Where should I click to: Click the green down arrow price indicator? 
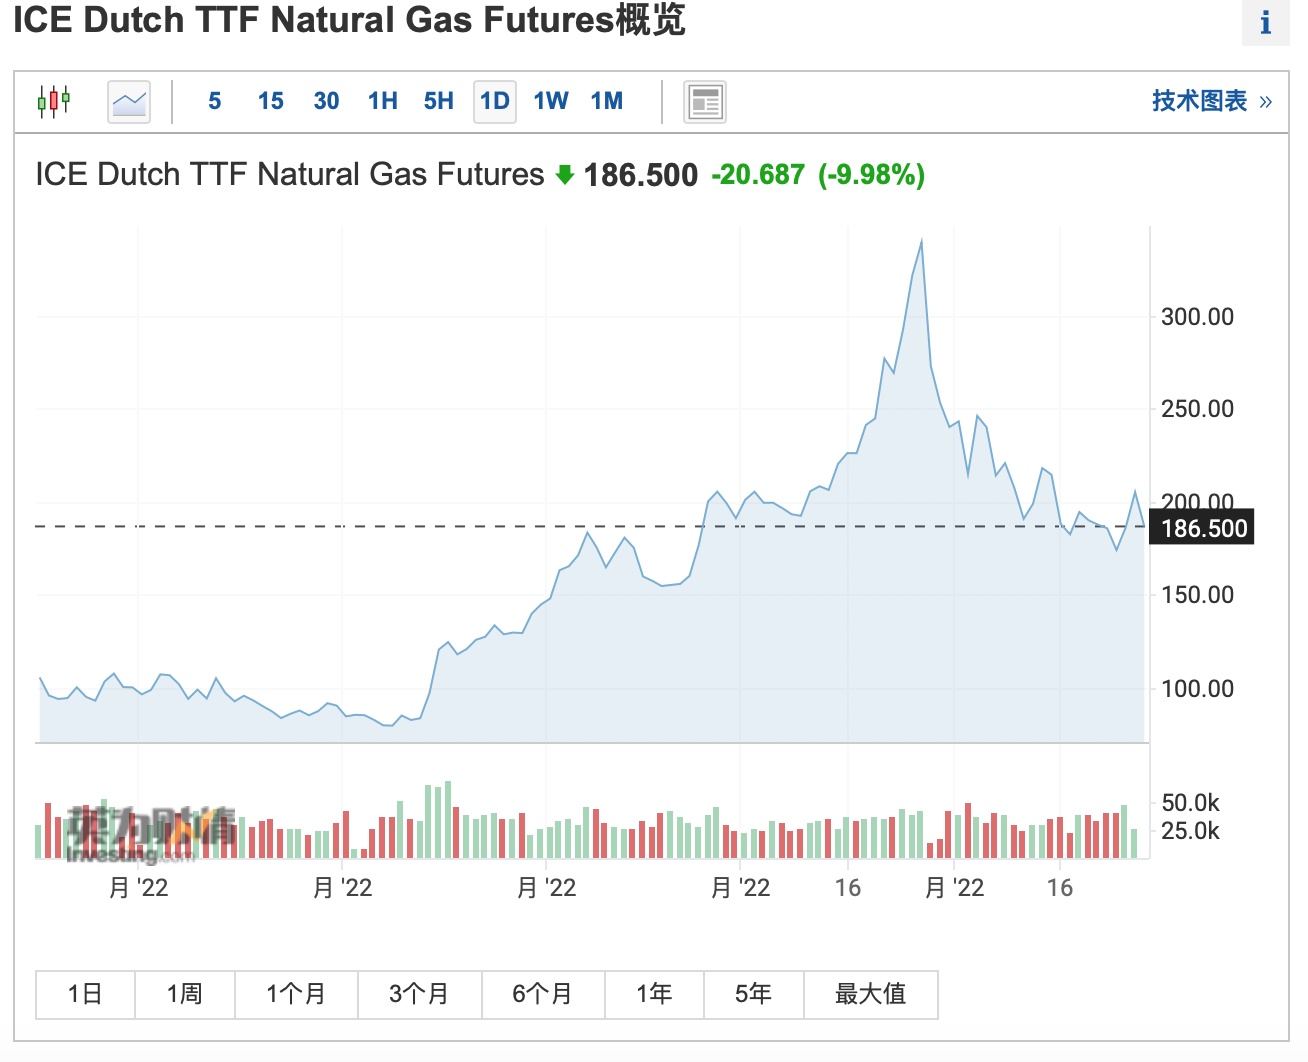[x=565, y=175]
